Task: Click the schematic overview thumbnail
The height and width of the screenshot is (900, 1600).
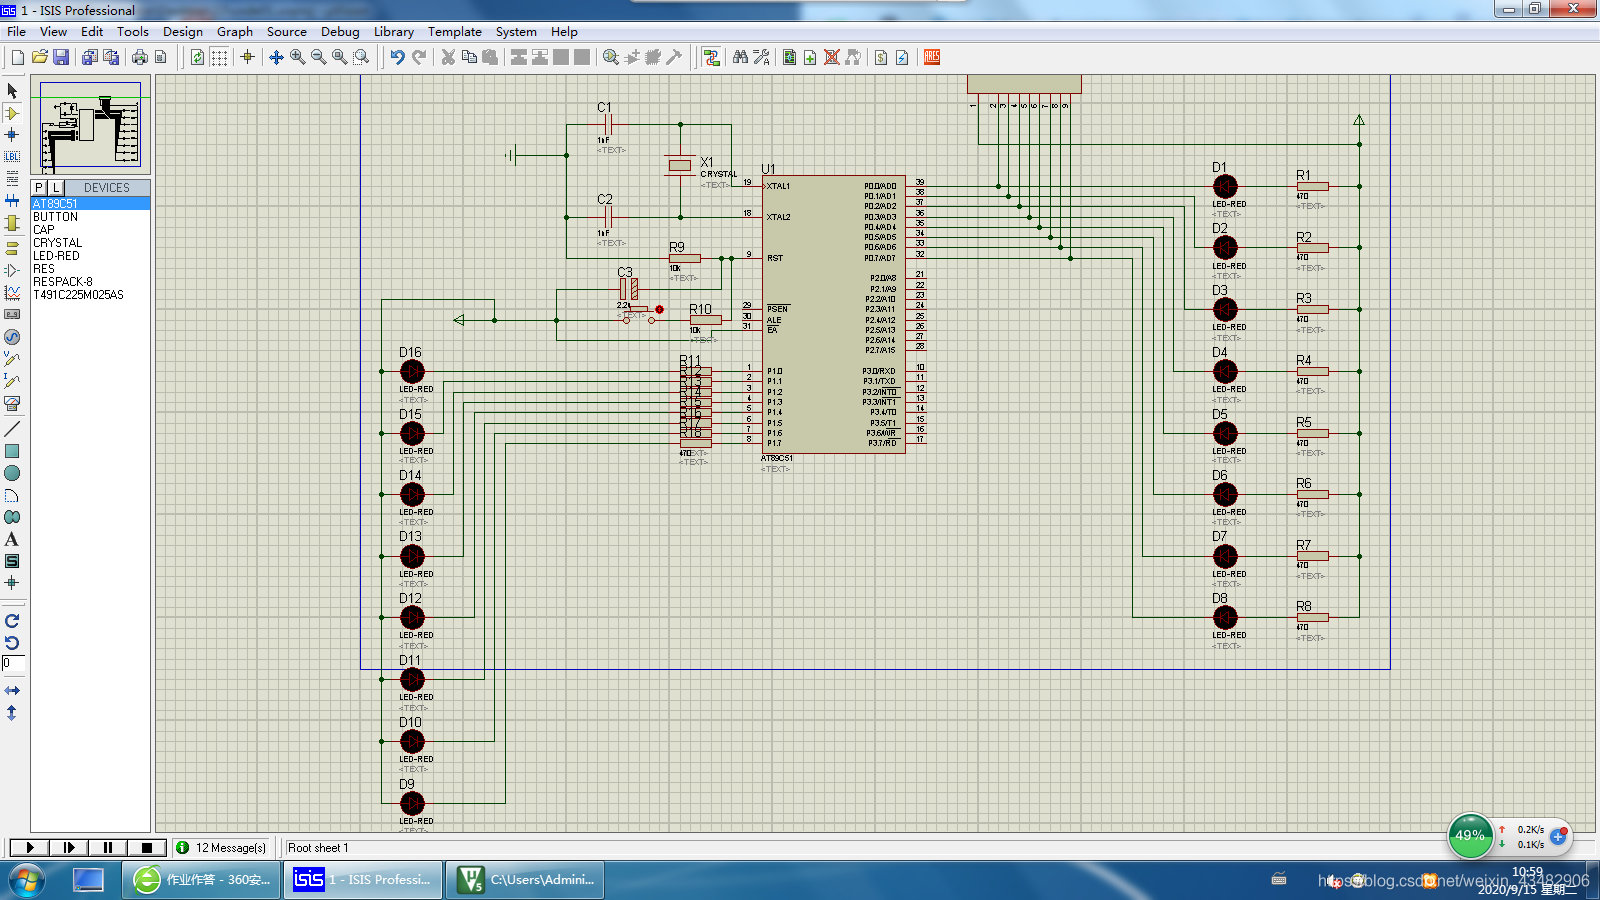Action: [90, 125]
